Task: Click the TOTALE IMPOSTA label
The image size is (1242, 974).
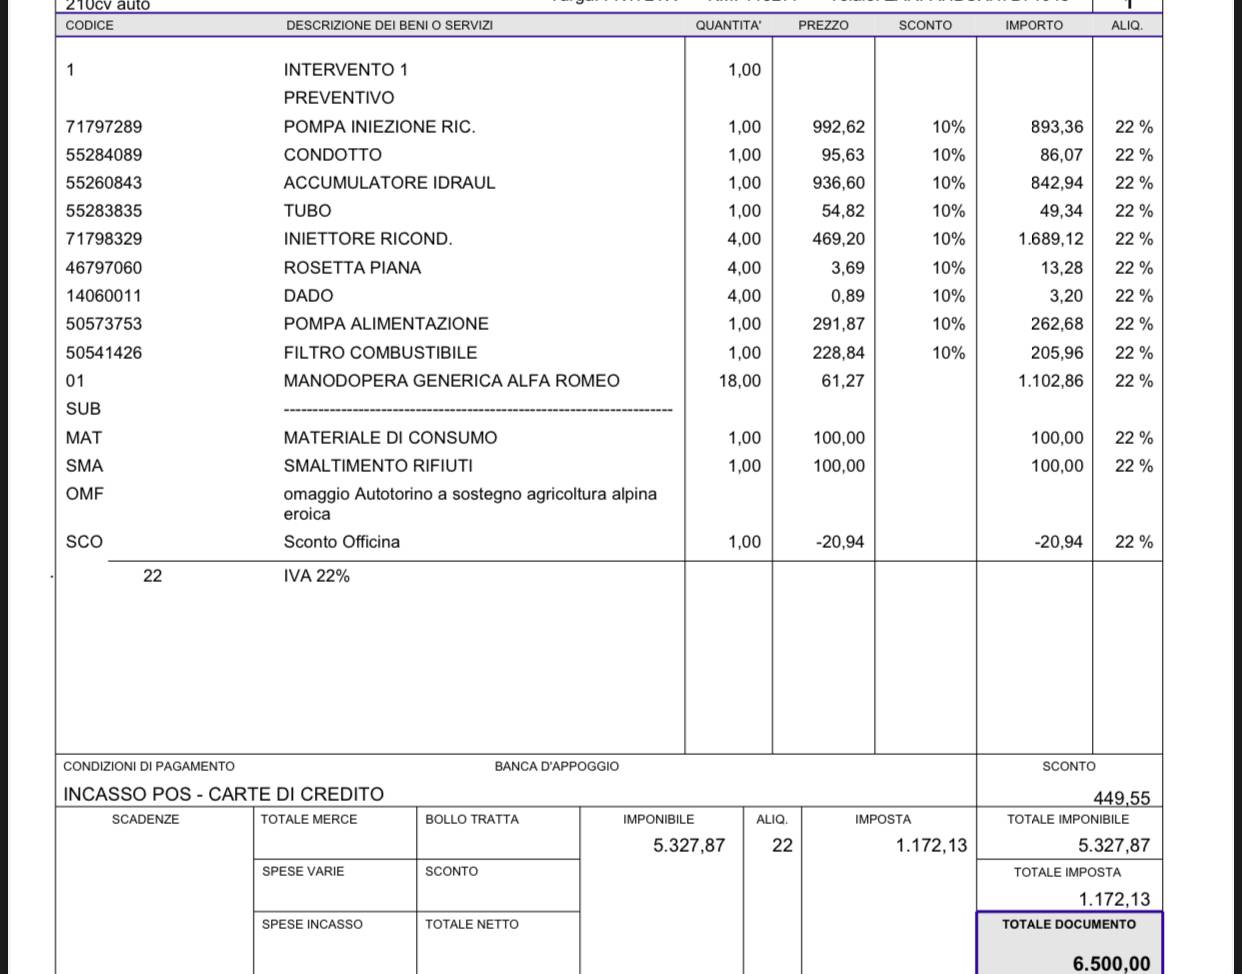Action: pyautogui.click(x=1067, y=872)
